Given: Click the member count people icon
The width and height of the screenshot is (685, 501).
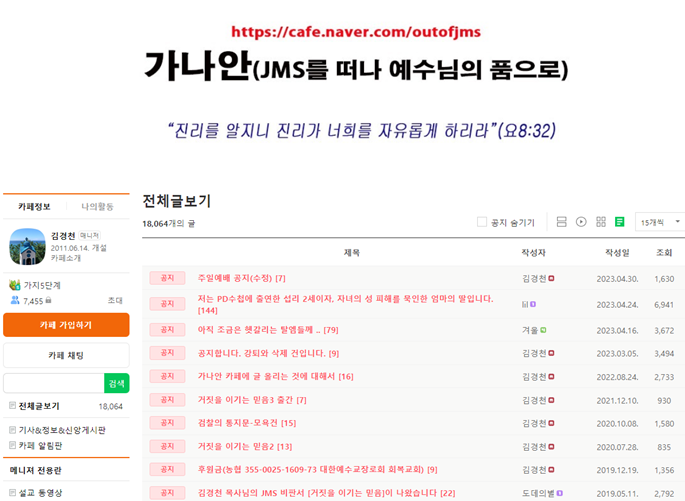Looking at the screenshot, I should point(15,300).
